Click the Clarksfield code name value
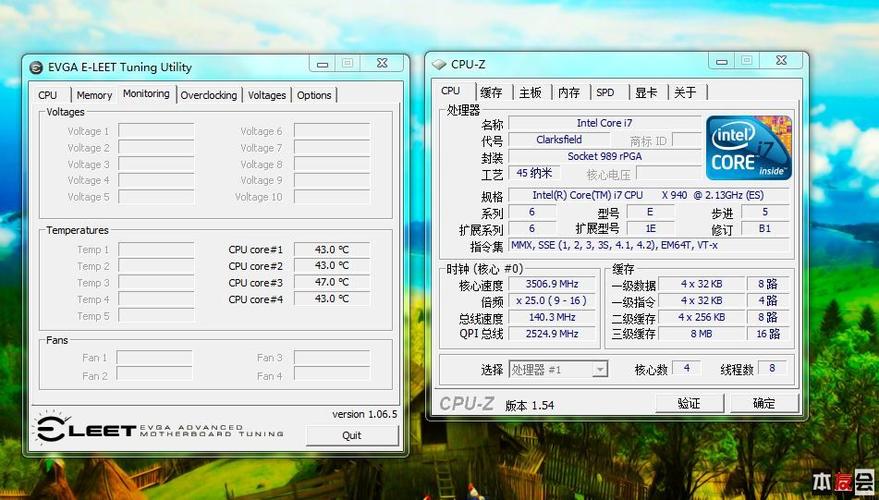 [x=559, y=140]
